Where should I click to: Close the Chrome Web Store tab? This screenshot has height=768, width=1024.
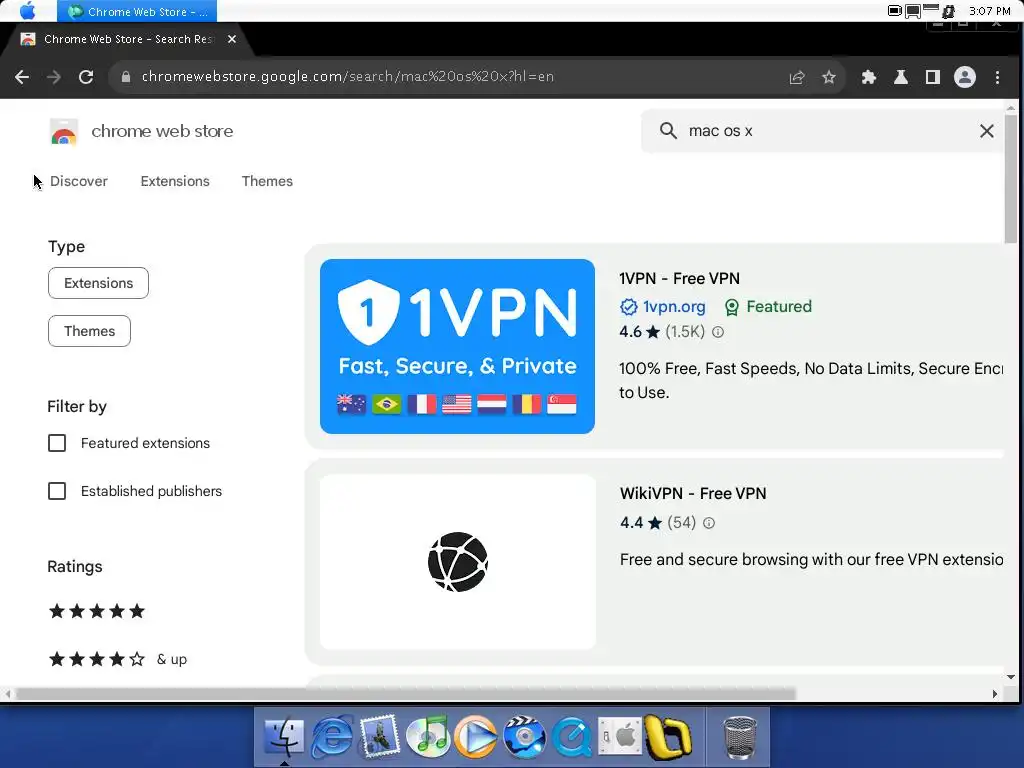(232, 39)
